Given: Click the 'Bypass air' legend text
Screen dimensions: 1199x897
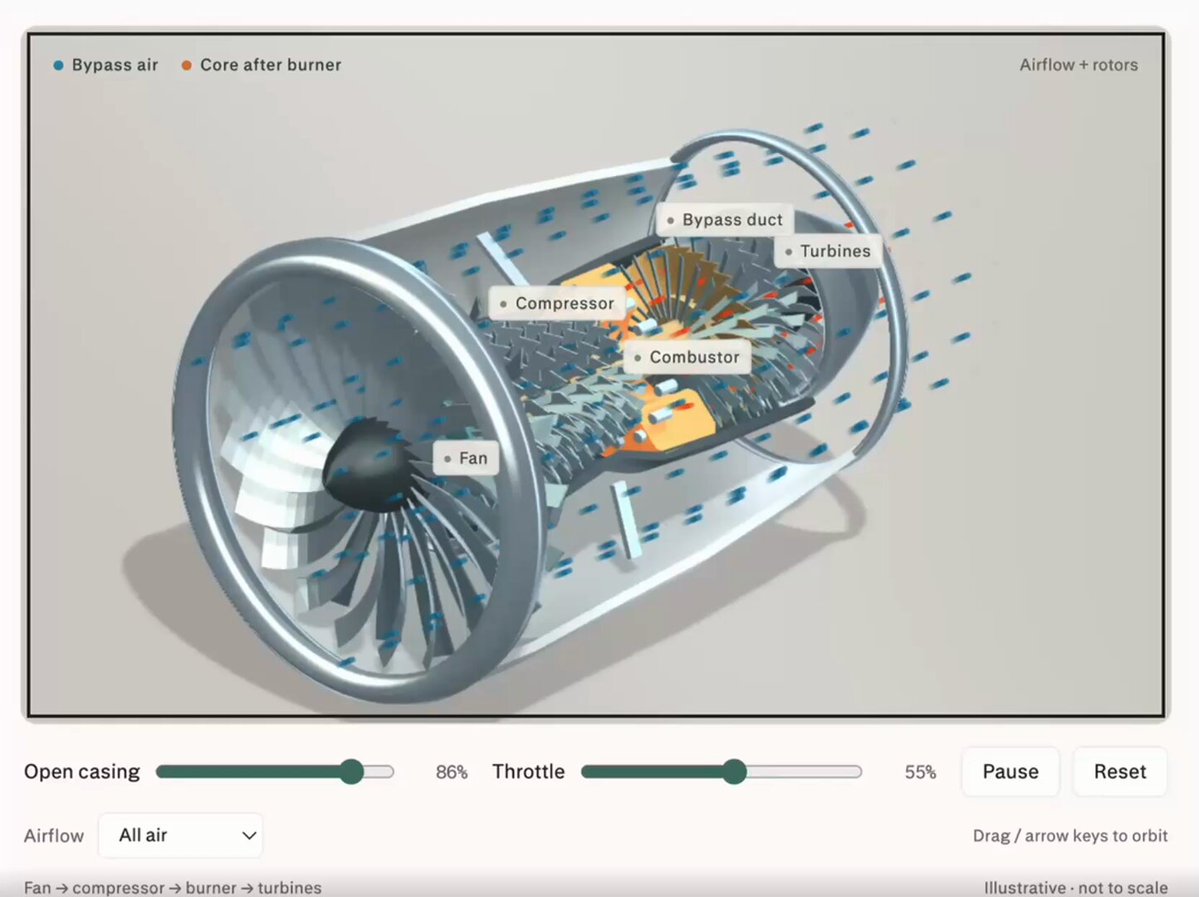Looking at the screenshot, I should [x=115, y=65].
